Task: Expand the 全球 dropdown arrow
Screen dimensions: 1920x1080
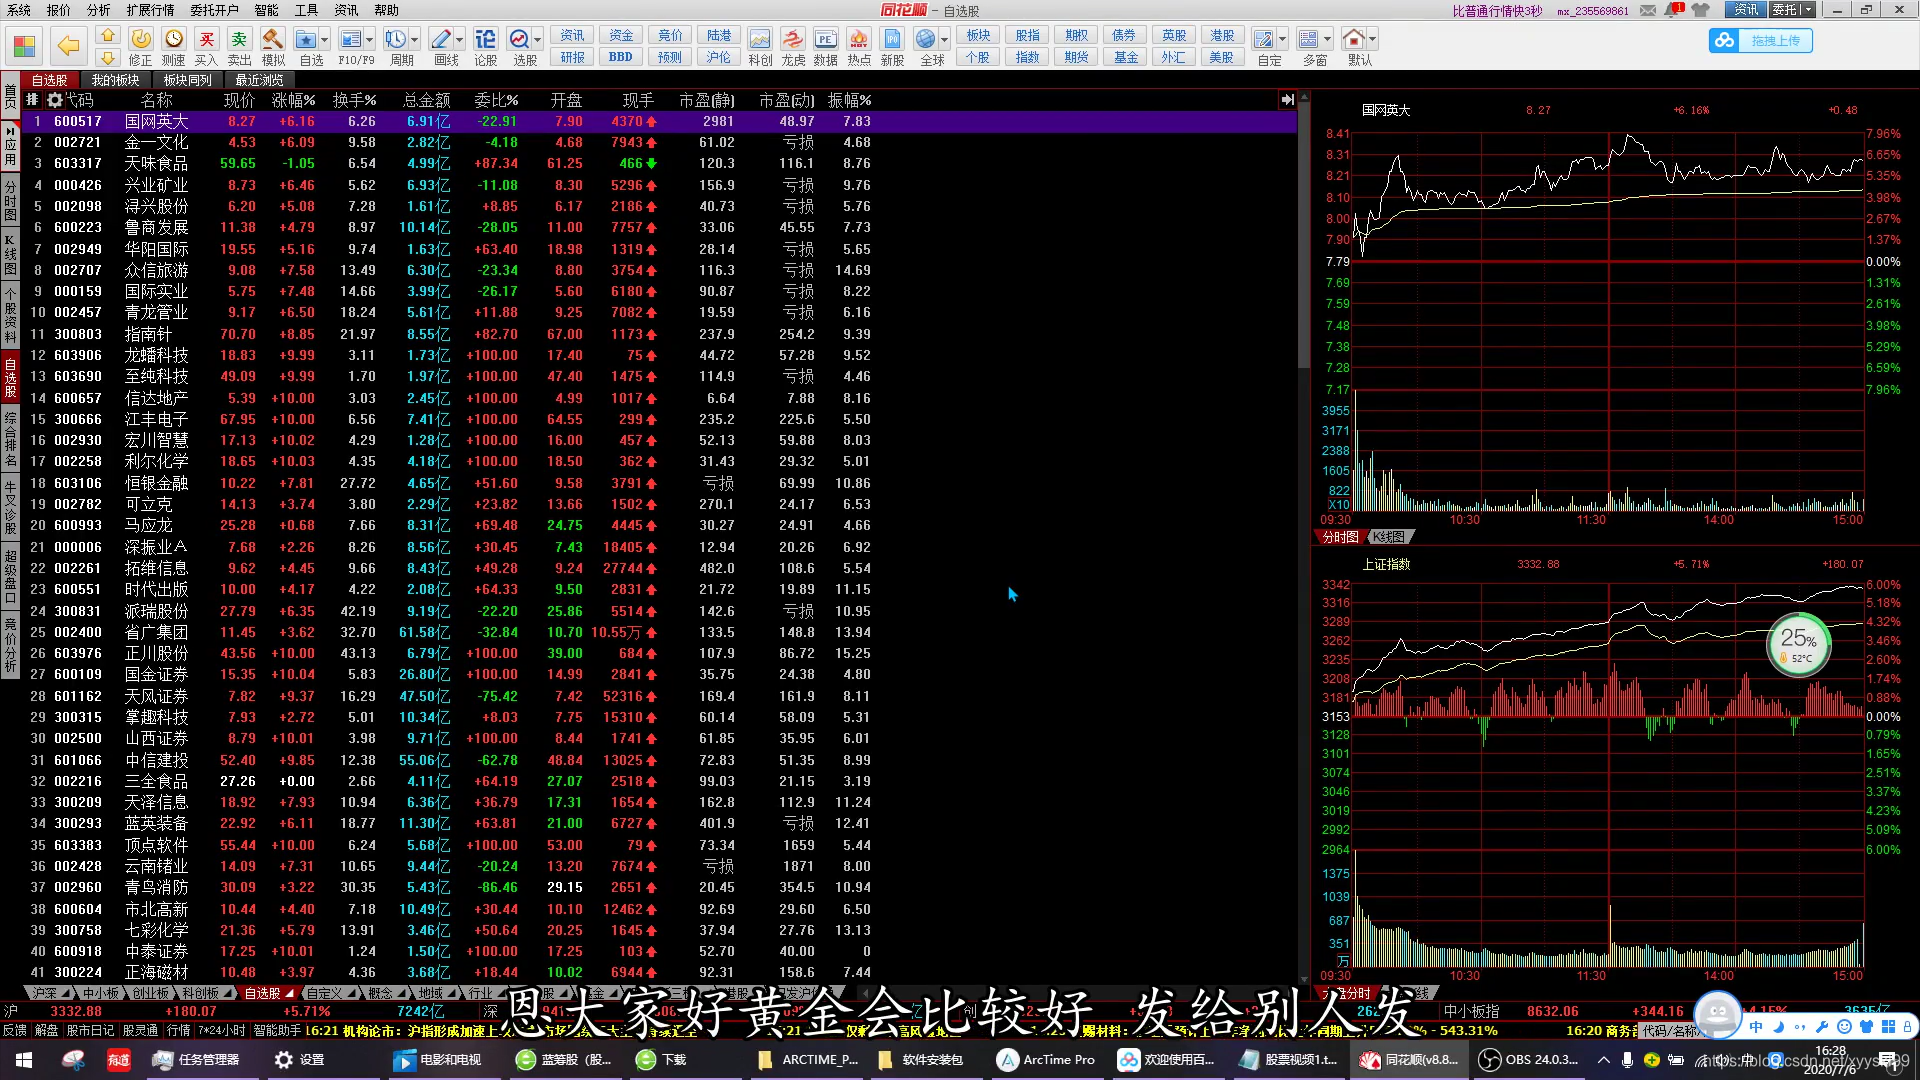Action: click(945, 40)
